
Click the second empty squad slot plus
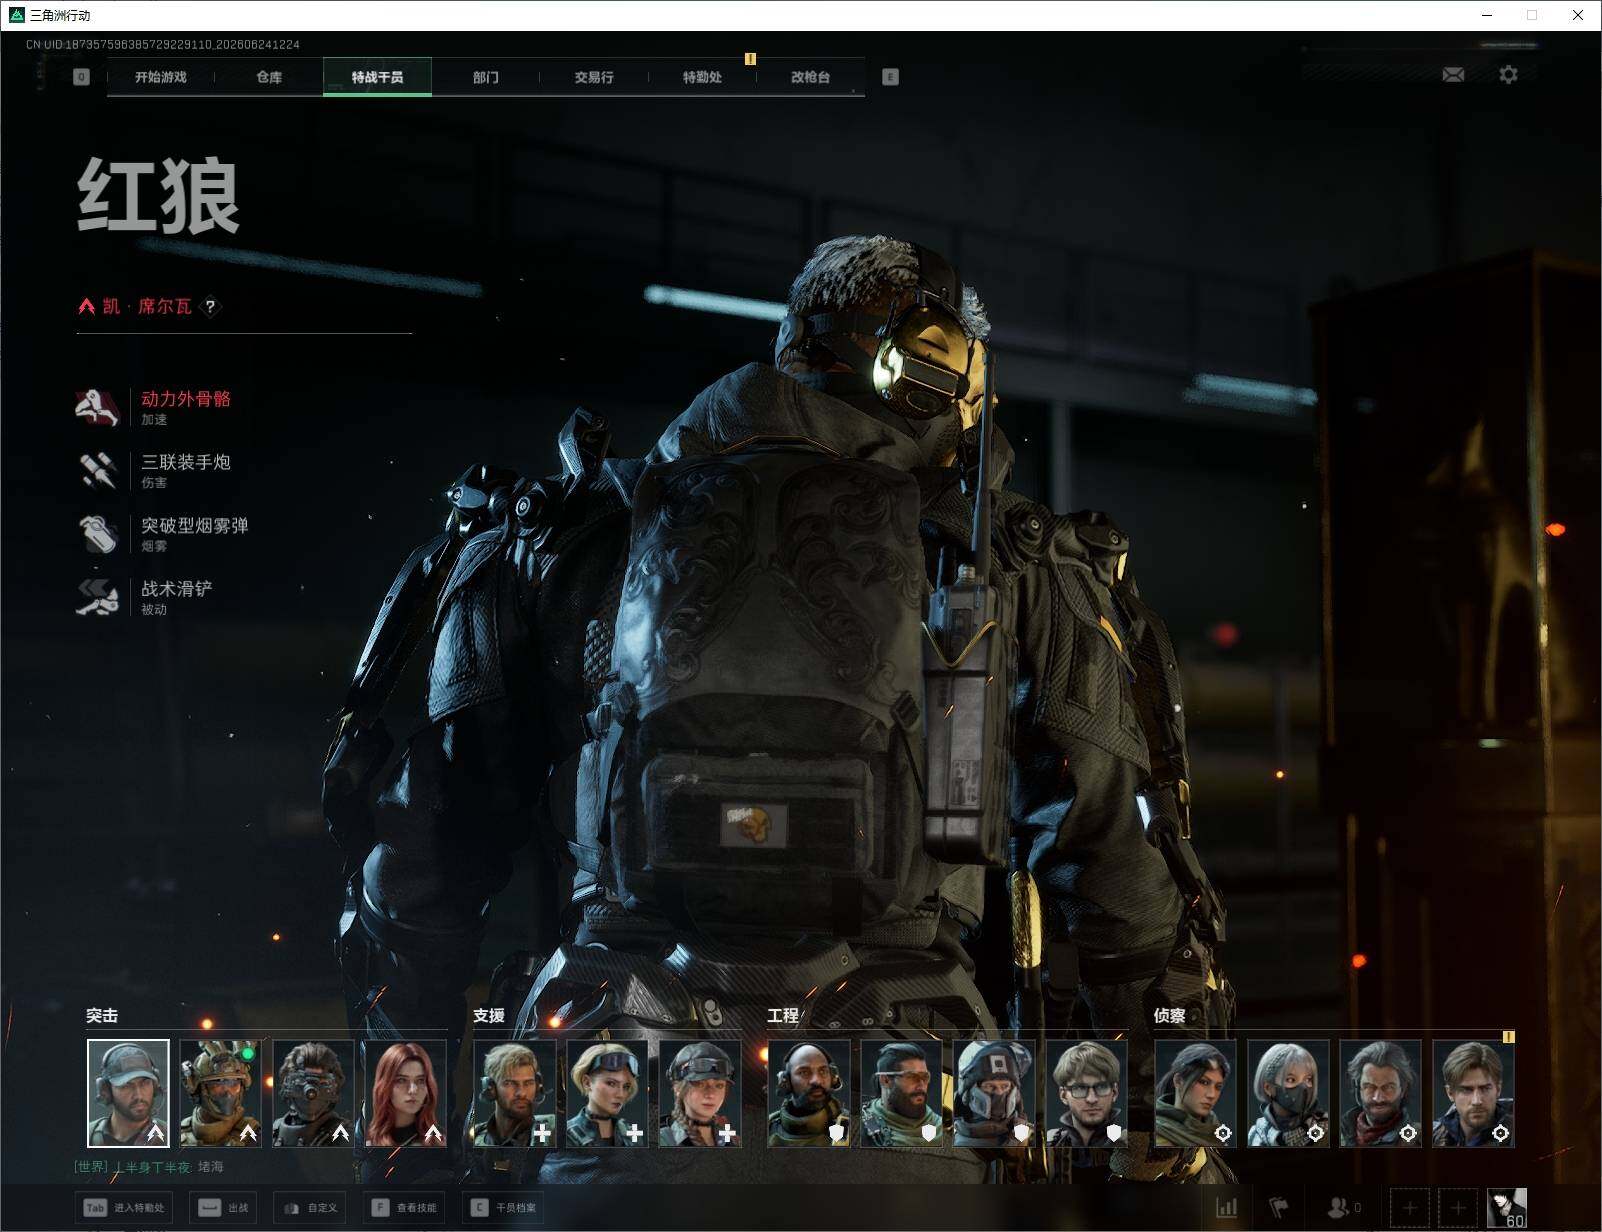coord(1458,1208)
